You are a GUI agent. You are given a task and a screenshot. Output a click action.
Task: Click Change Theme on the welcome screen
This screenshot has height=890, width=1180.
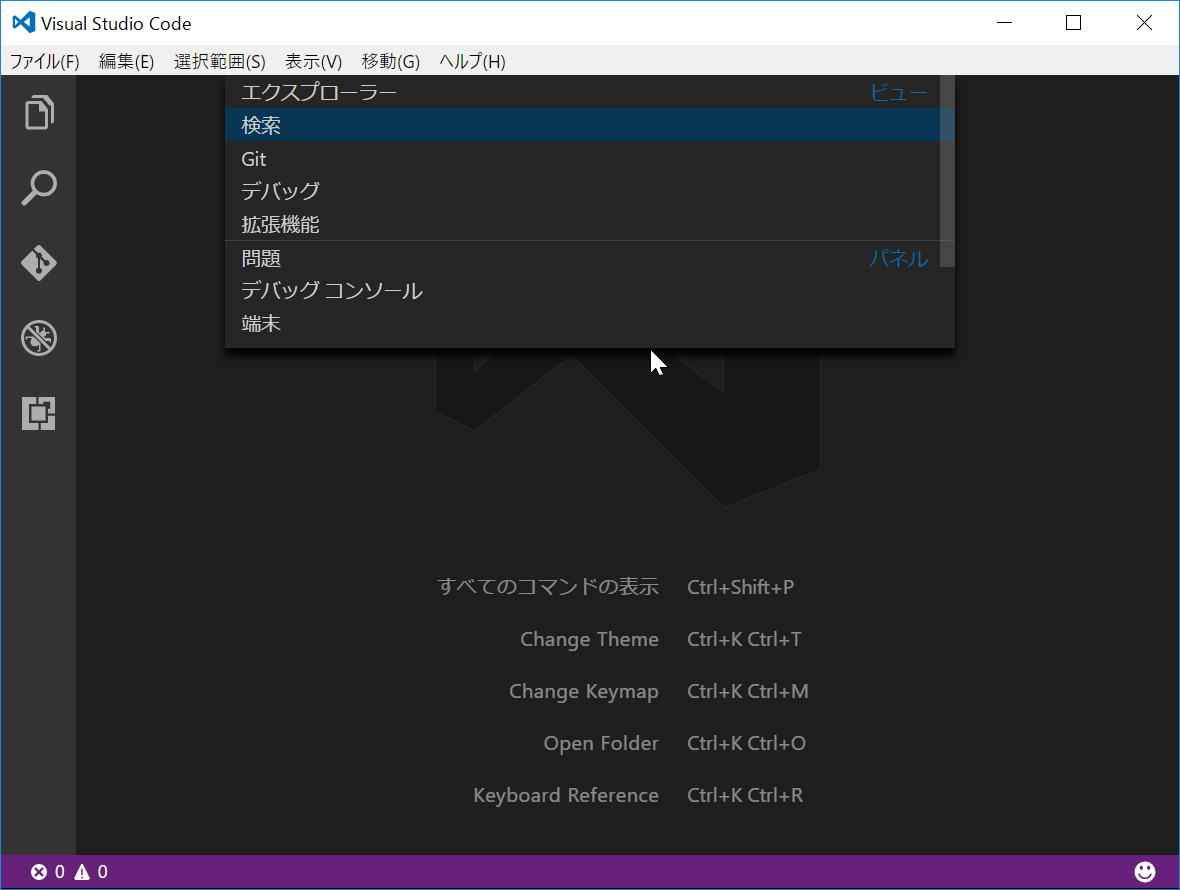(x=589, y=639)
